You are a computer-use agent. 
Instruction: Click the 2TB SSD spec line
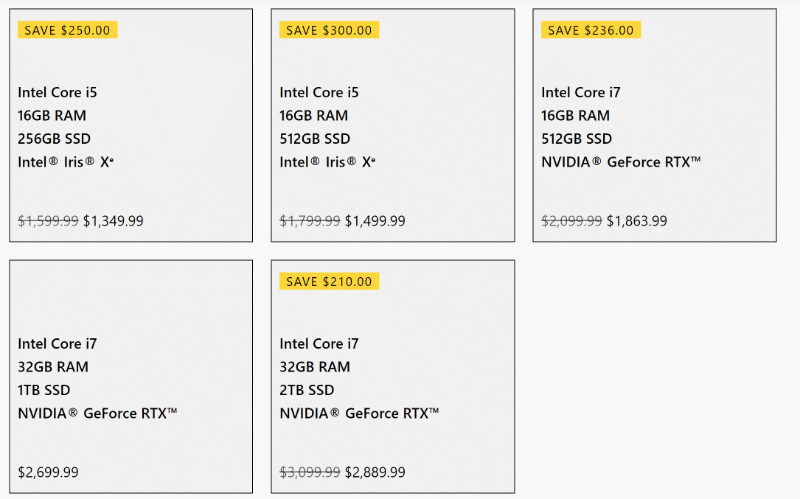click(x=307, y=390)
